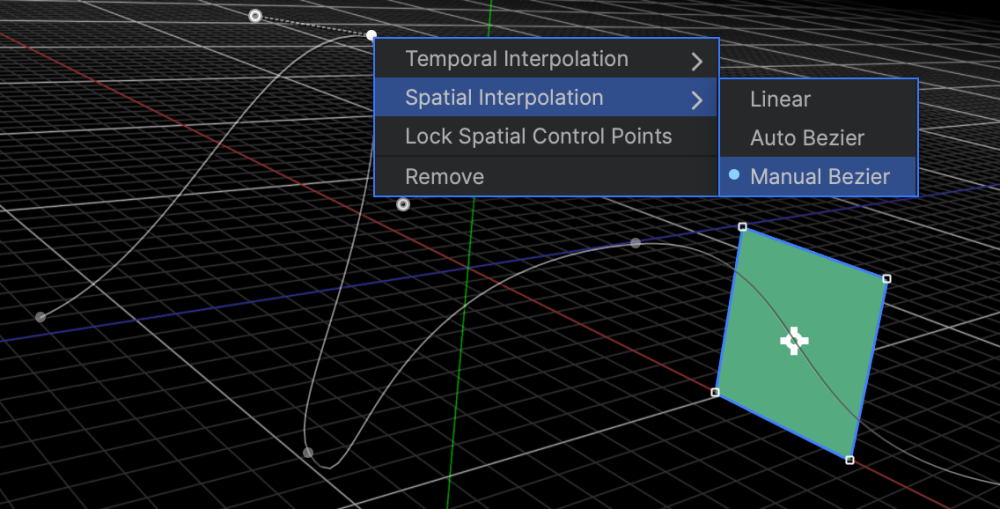Select the Manual Bezier option
This screenshot has width=1000, height=509.
[818, 177]
